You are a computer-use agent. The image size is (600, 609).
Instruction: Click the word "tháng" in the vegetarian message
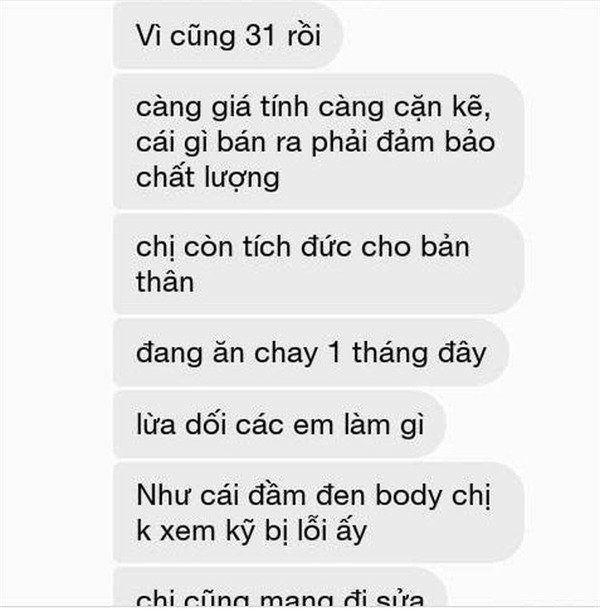(390, 355)
